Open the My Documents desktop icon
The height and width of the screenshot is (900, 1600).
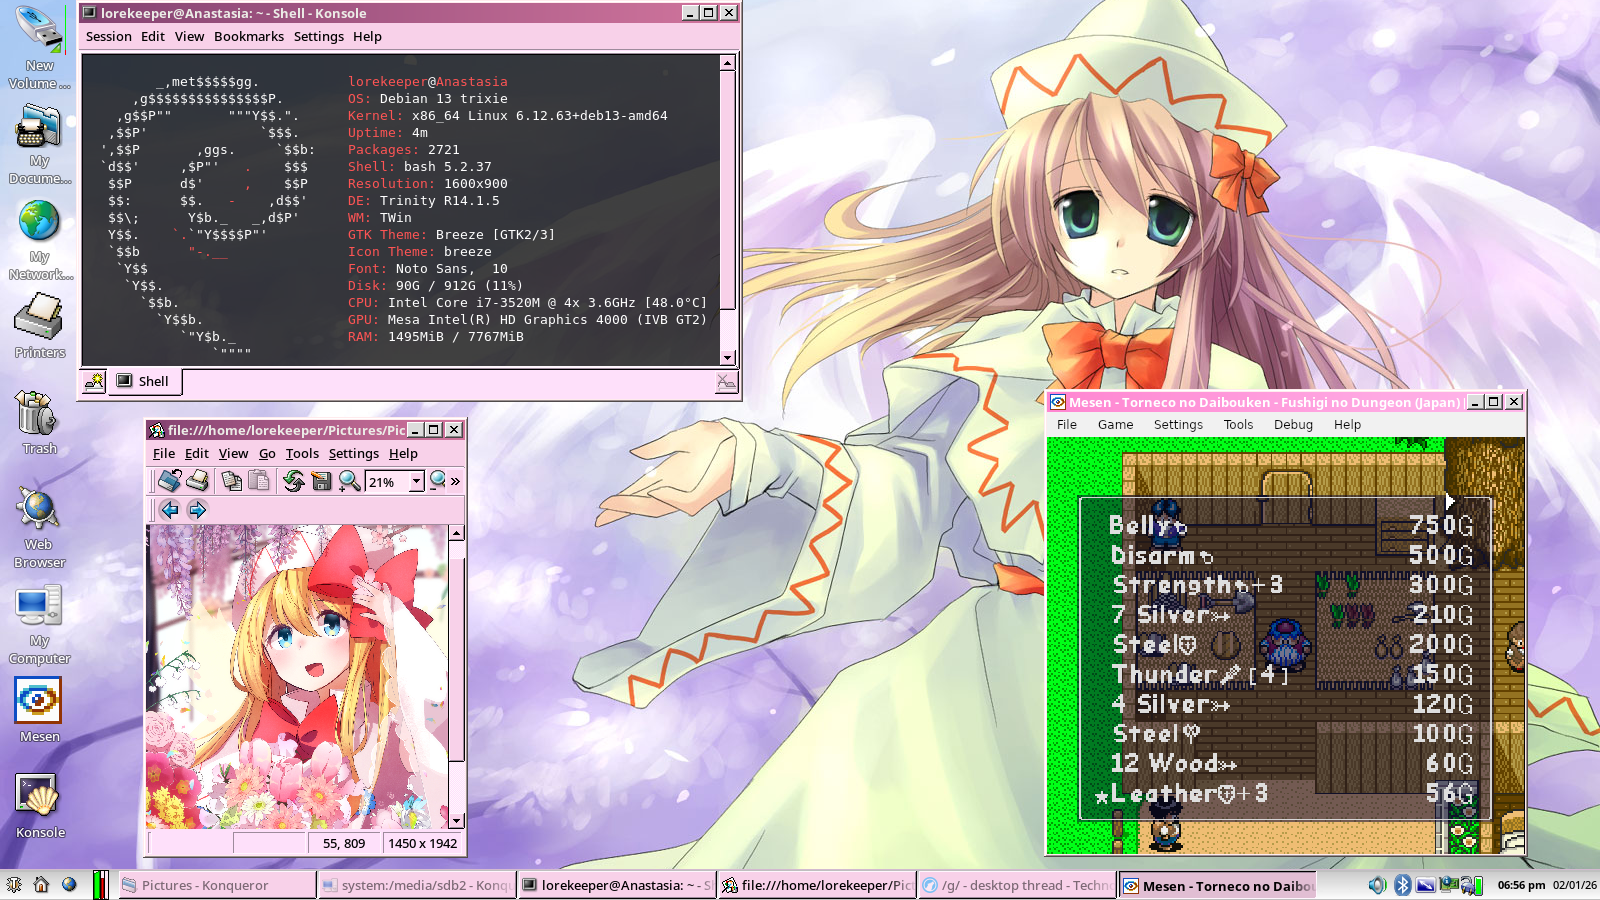point(39,145)
